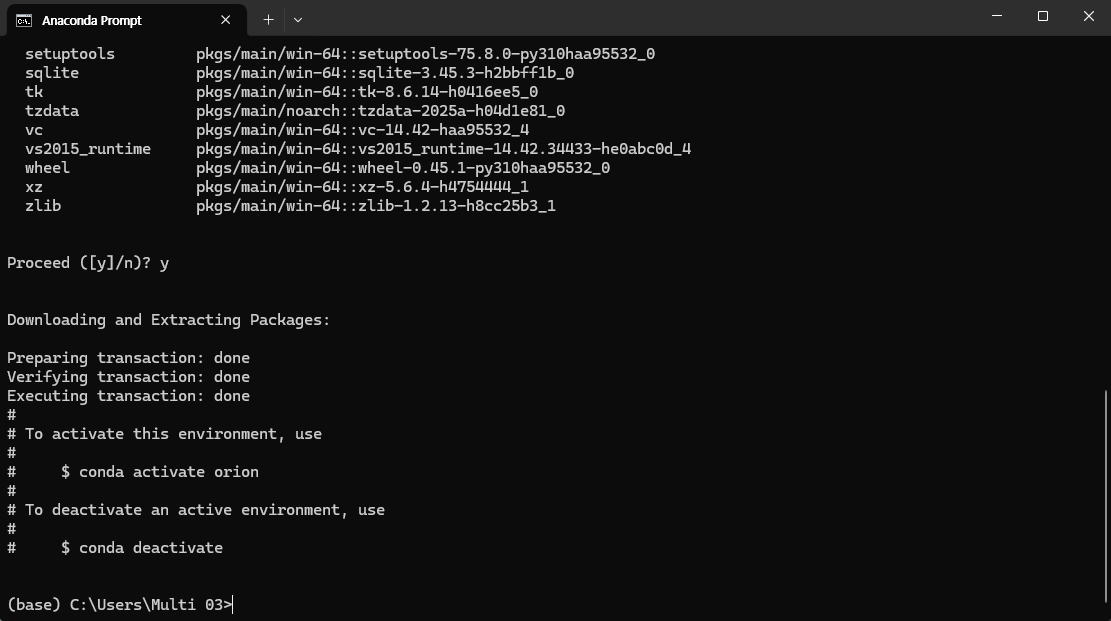Click the zlib-1.2.13 package path

[376, 206]
